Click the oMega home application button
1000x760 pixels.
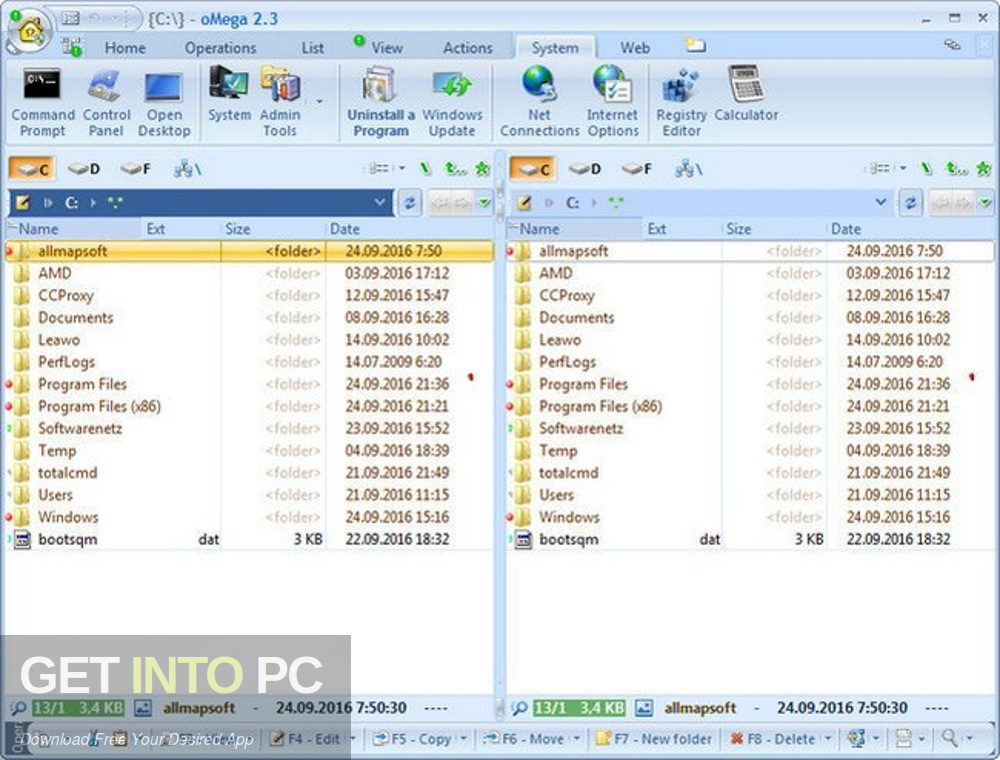pyautogui.click(x=28, y=29)
